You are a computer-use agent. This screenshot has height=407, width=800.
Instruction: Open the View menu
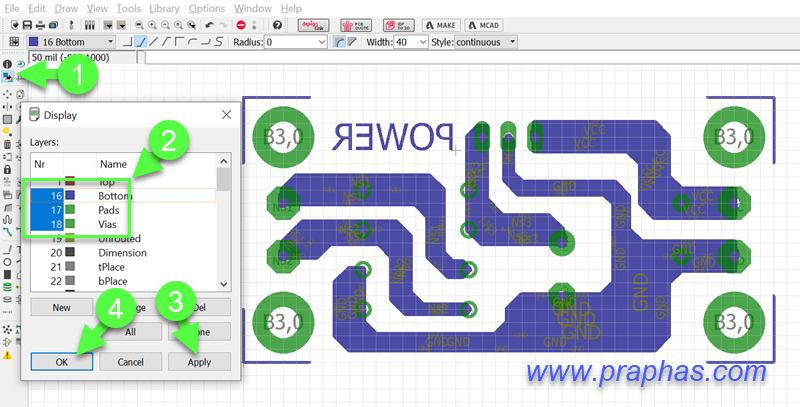click(x=97, y=9)
